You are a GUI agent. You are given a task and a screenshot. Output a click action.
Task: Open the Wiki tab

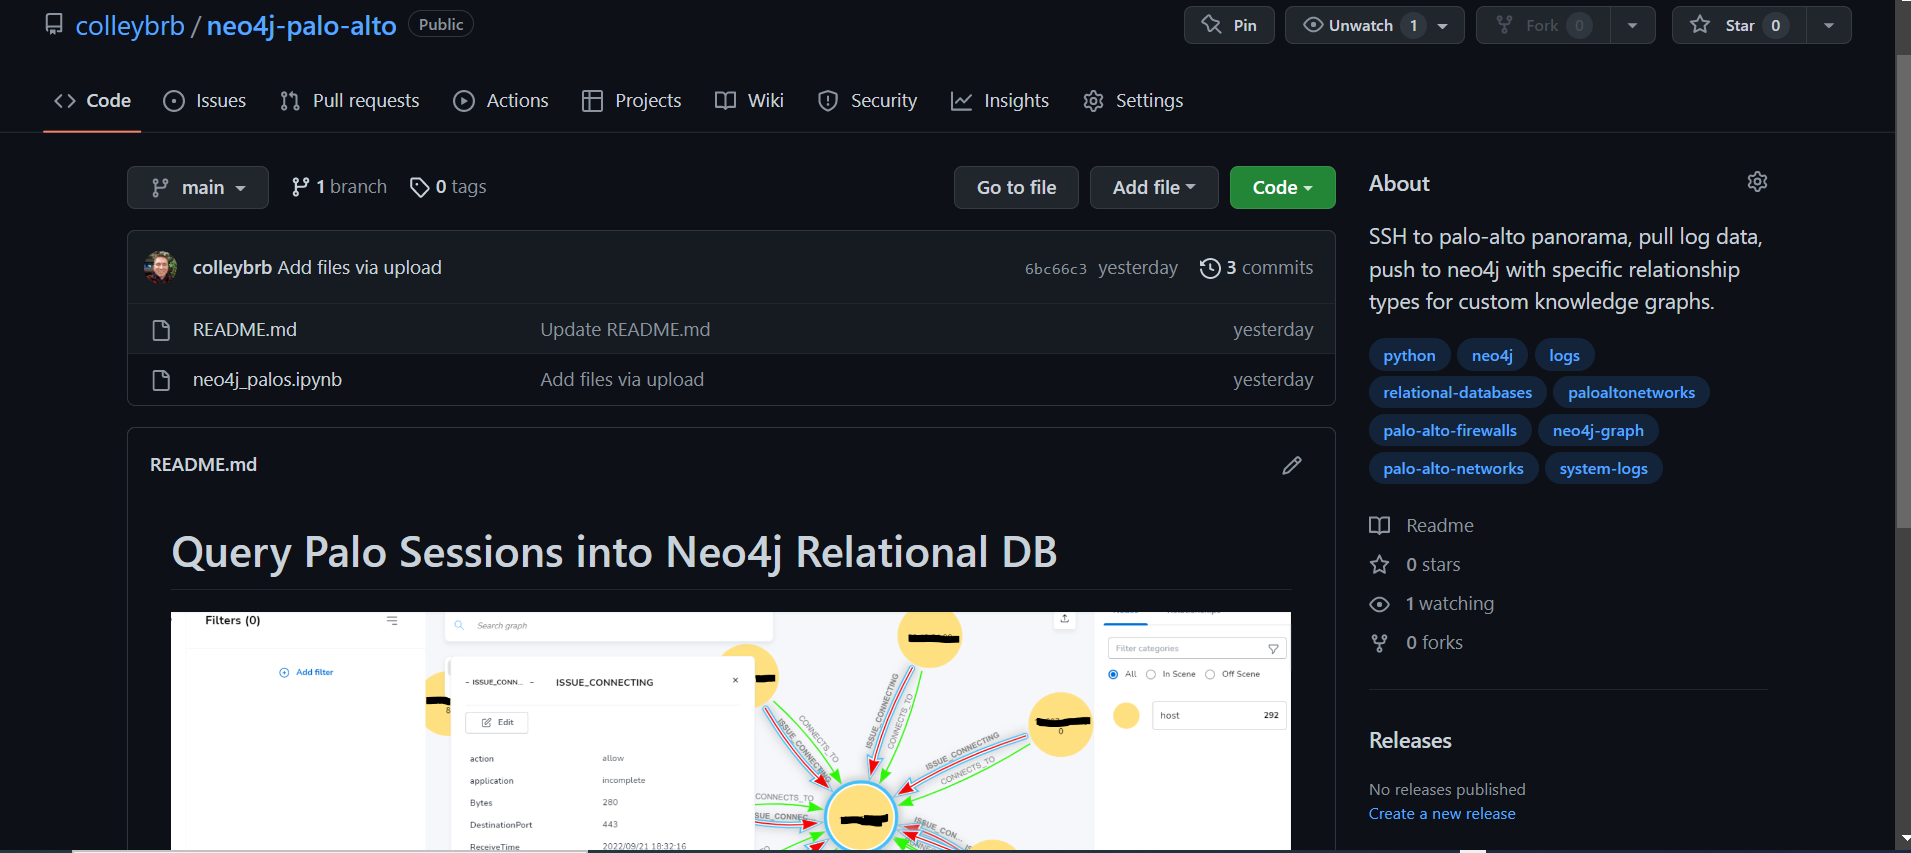tap(750, 101)
